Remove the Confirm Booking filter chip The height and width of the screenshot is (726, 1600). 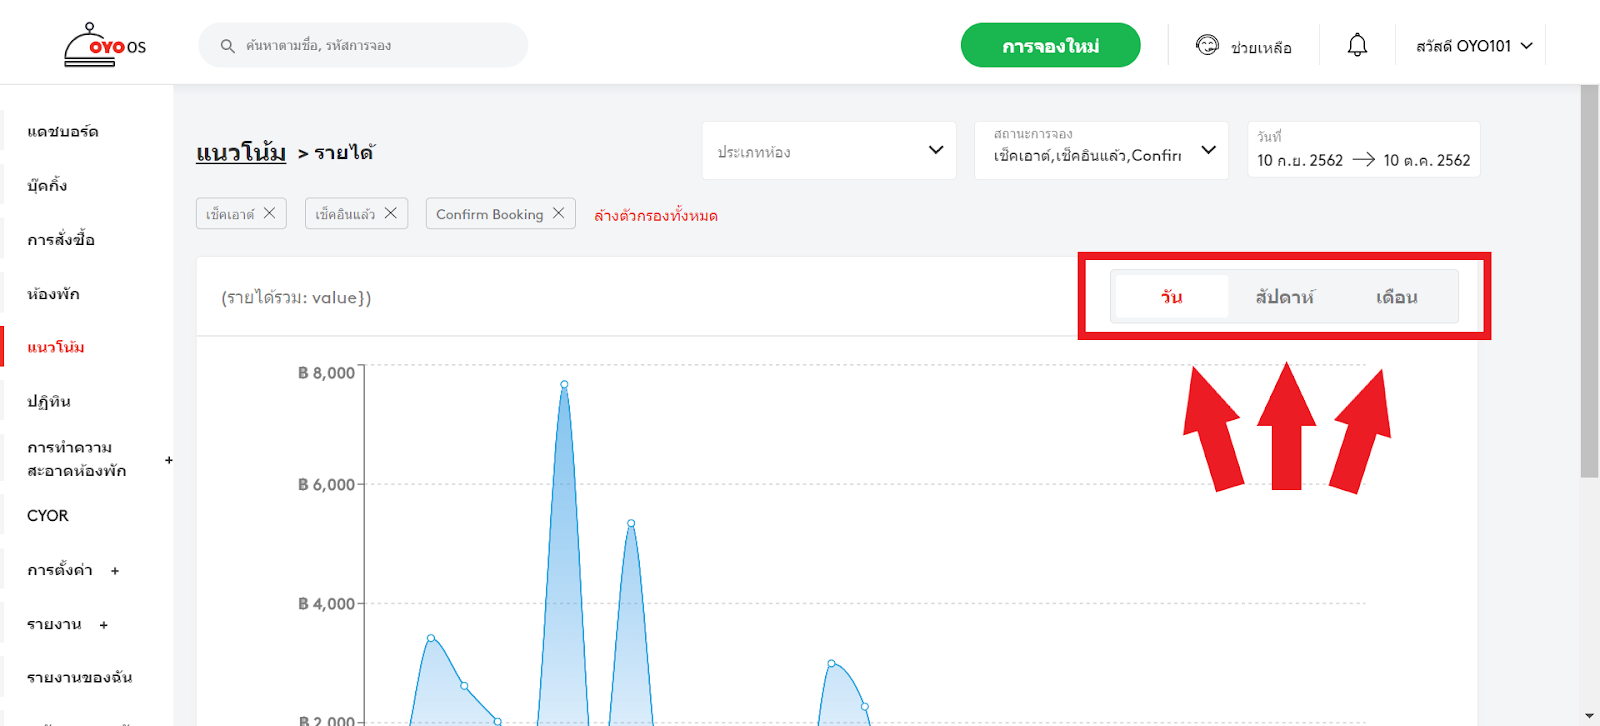click(559, 213)
